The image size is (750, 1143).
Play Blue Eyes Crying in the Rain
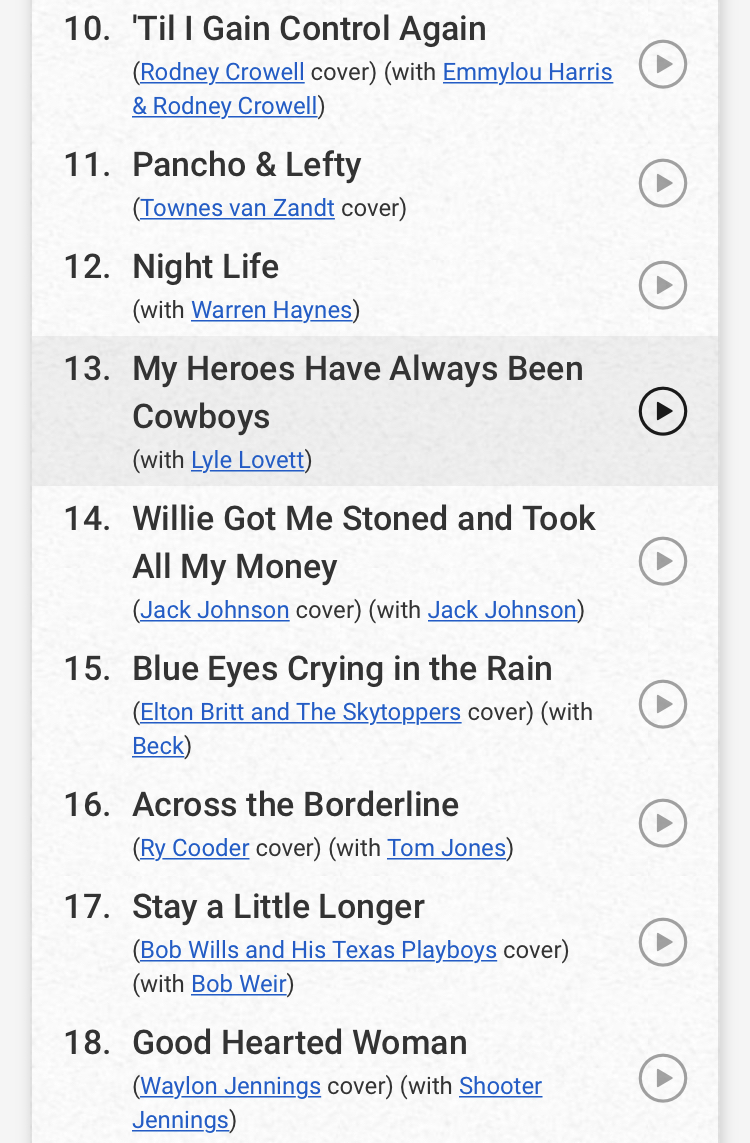(x=663, y=704)
